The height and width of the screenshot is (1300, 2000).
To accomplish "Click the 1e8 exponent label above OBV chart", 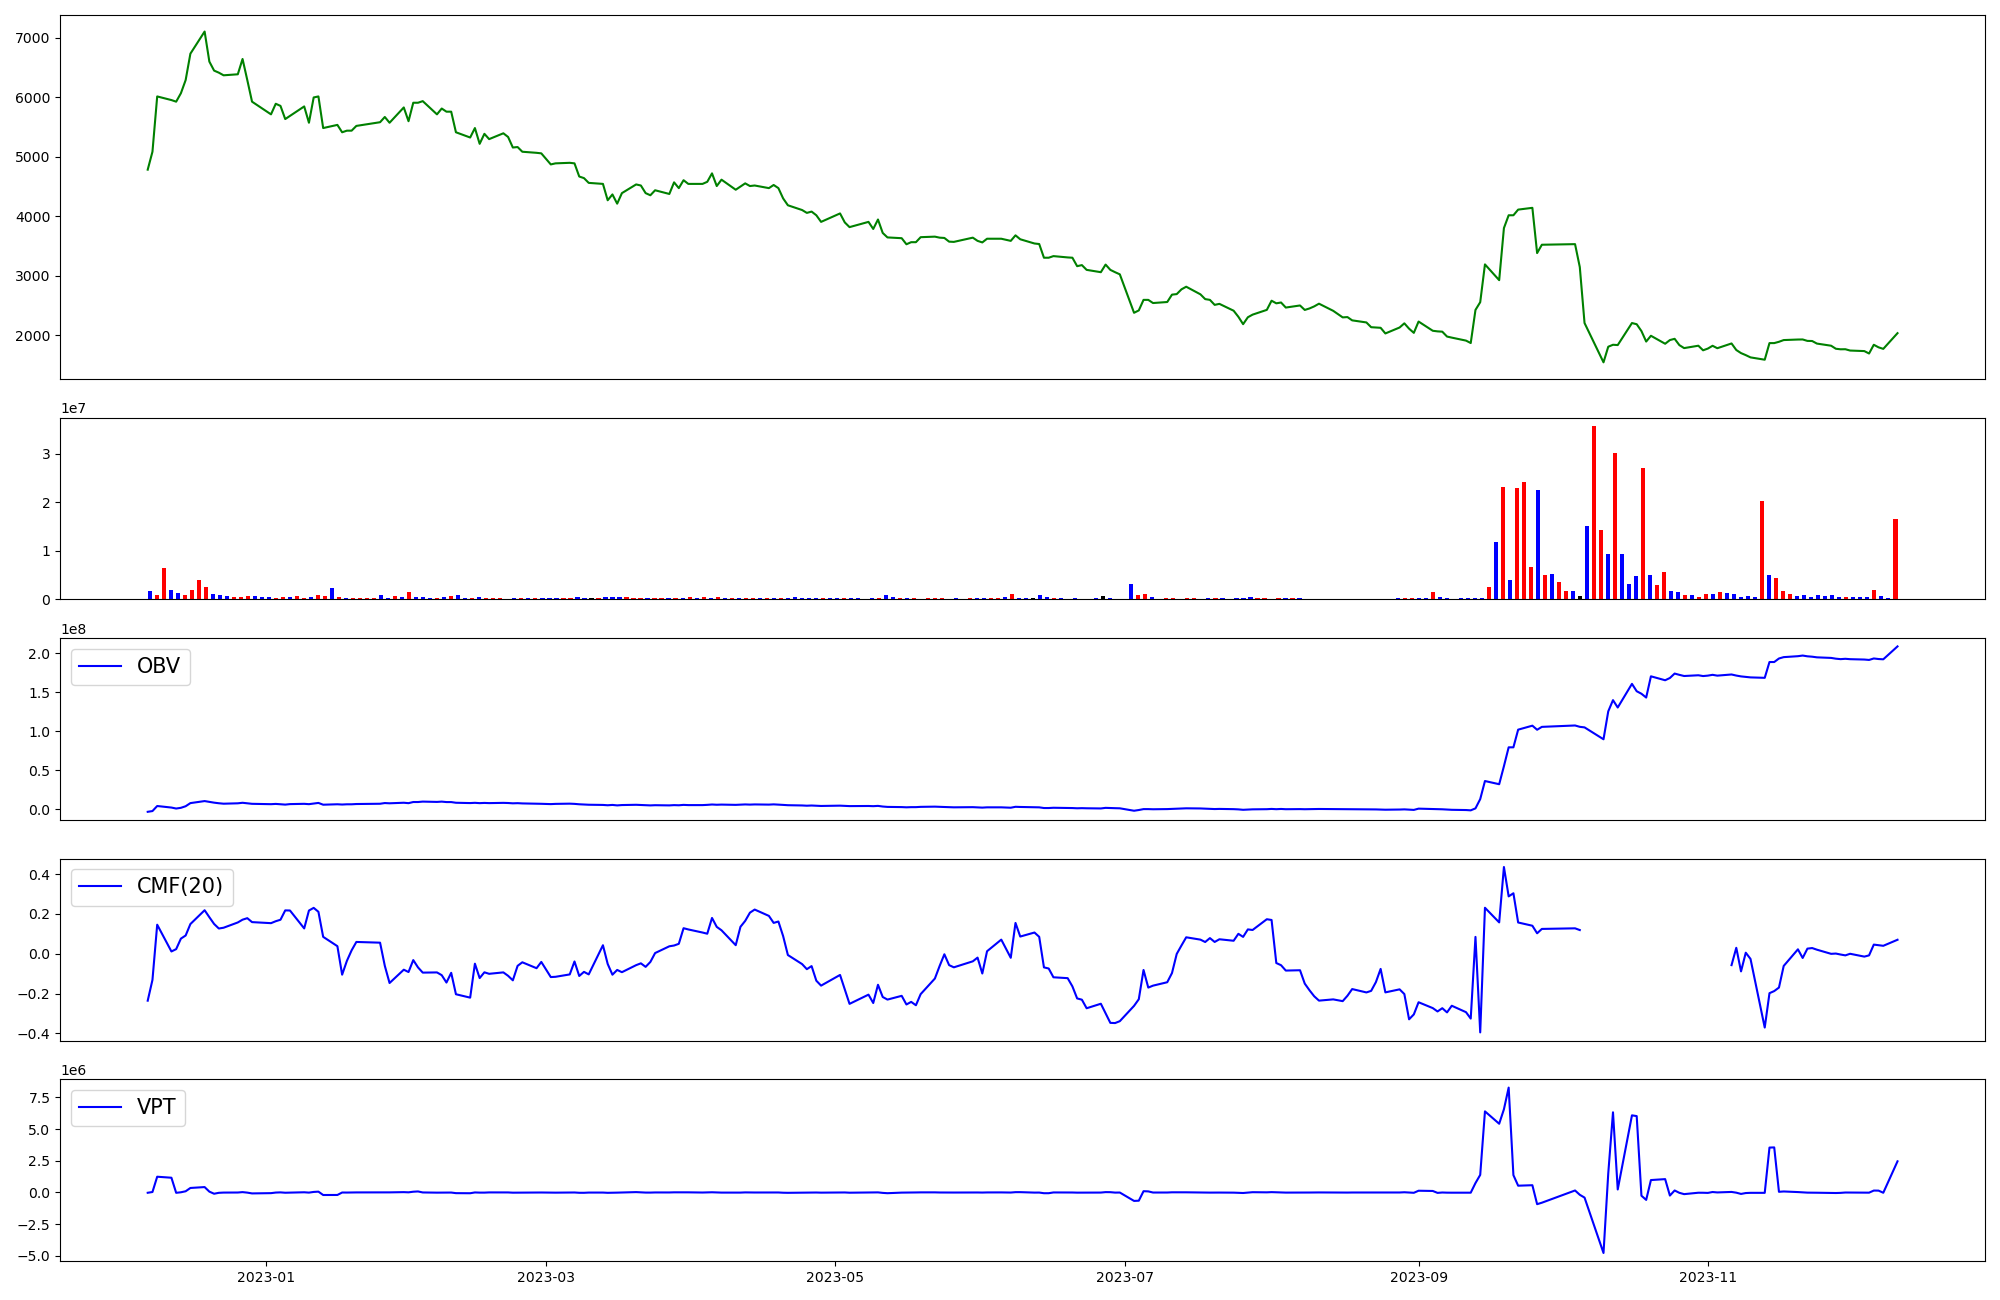I will pos(73,629).
